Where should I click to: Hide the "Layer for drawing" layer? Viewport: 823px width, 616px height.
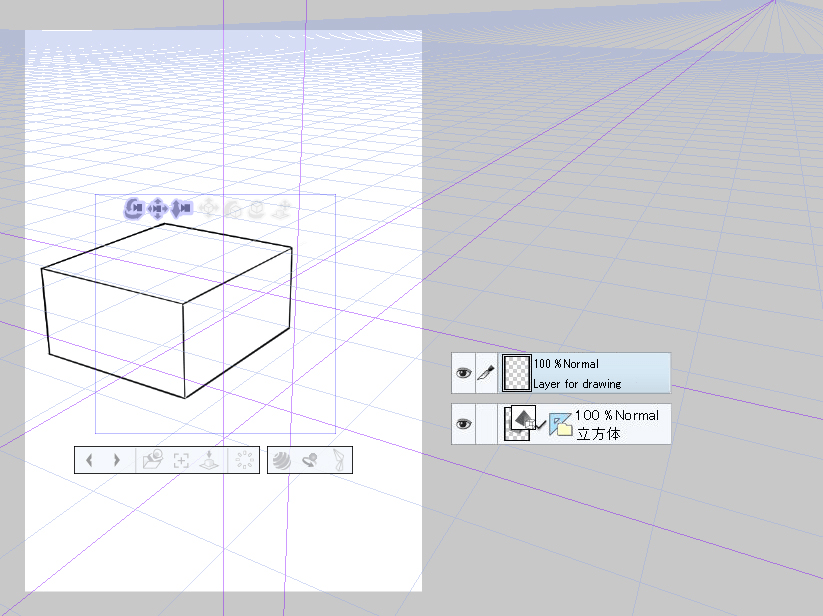tap(464, 372)
